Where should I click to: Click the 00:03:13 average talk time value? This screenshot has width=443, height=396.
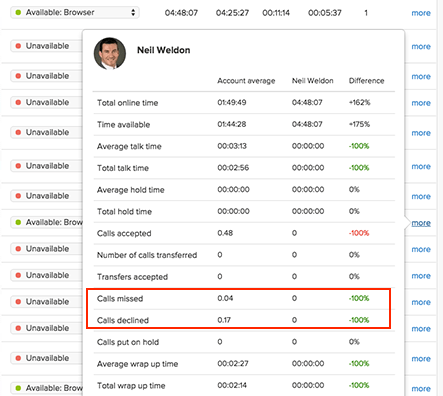[232, 146]
